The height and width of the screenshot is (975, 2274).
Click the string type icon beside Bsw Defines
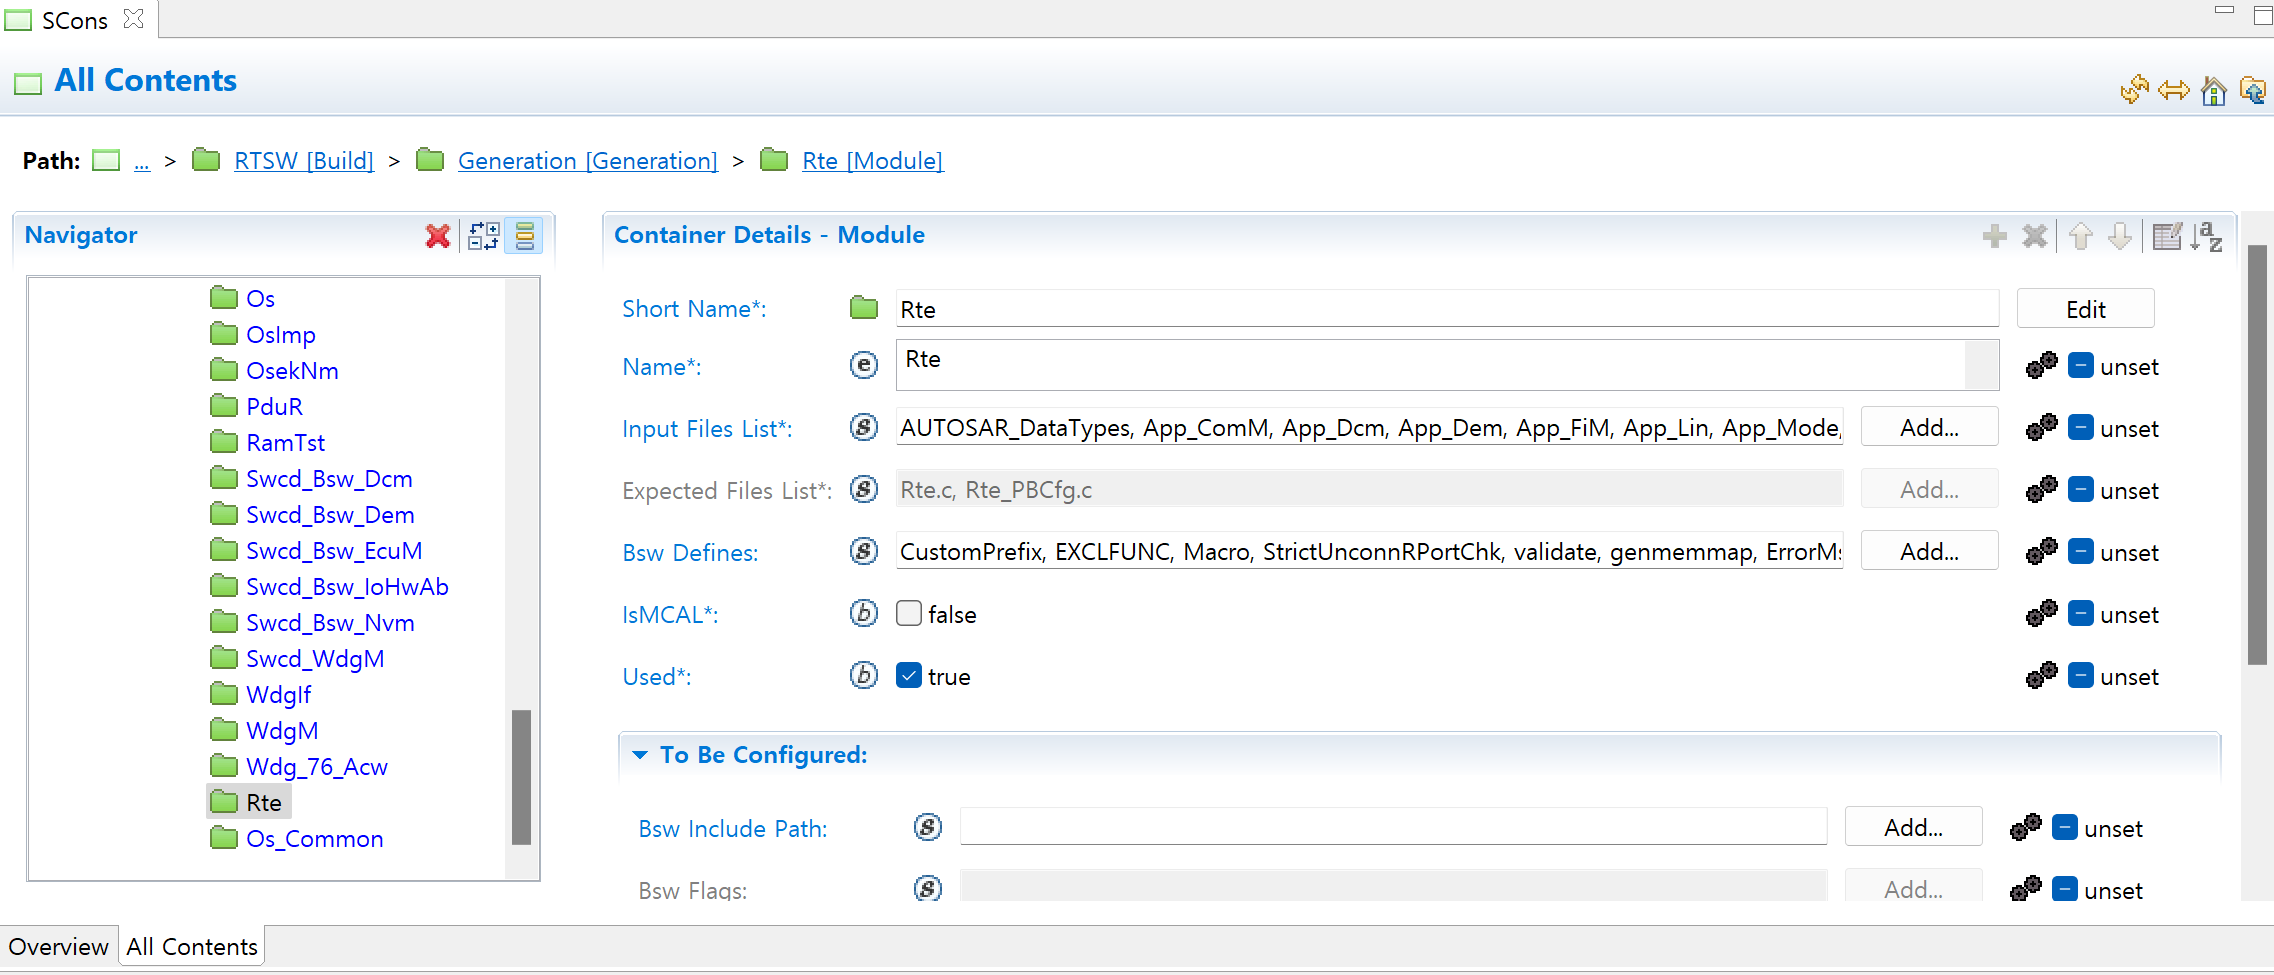point(864,552)
